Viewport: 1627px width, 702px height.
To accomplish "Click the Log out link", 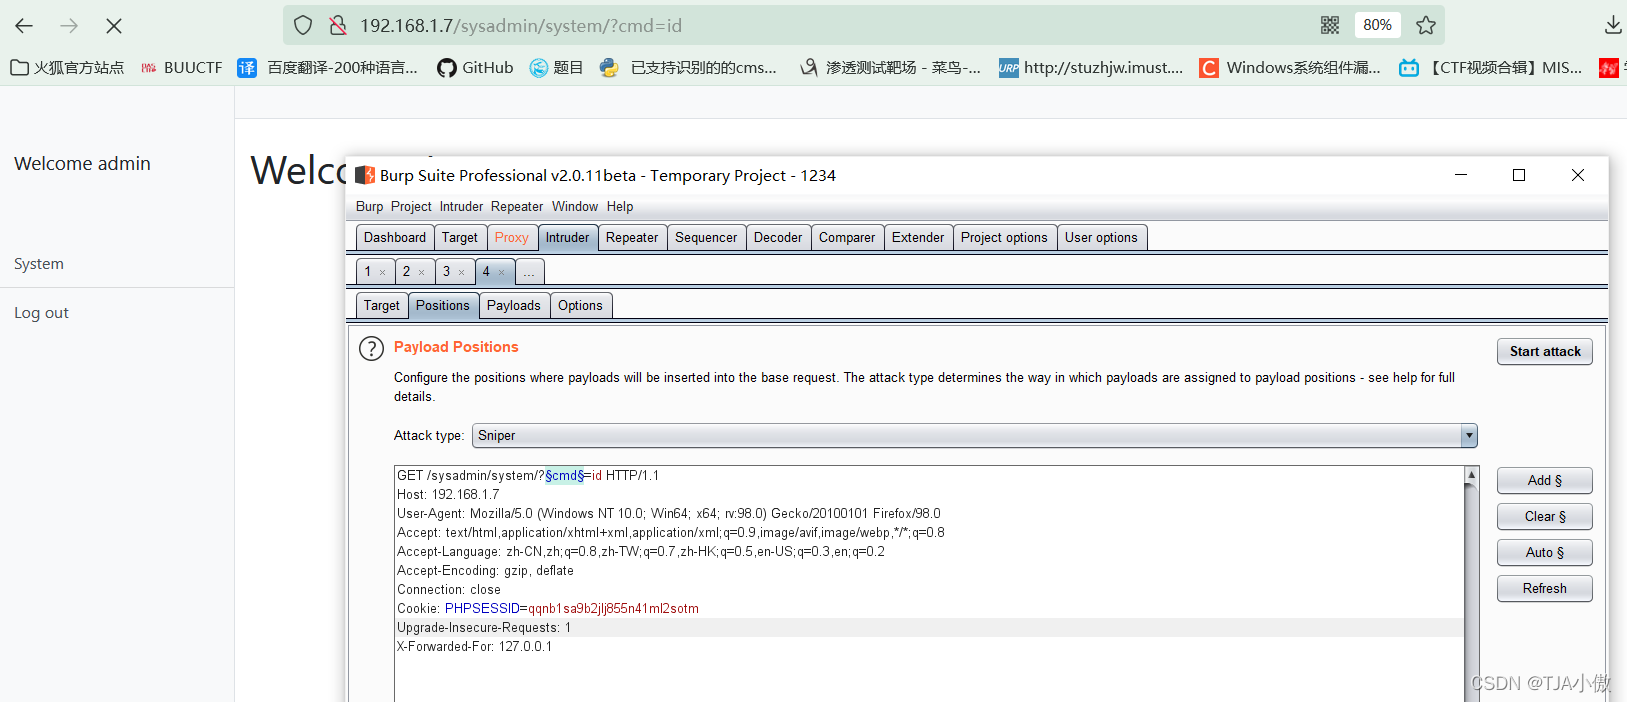I will point(41,313).
